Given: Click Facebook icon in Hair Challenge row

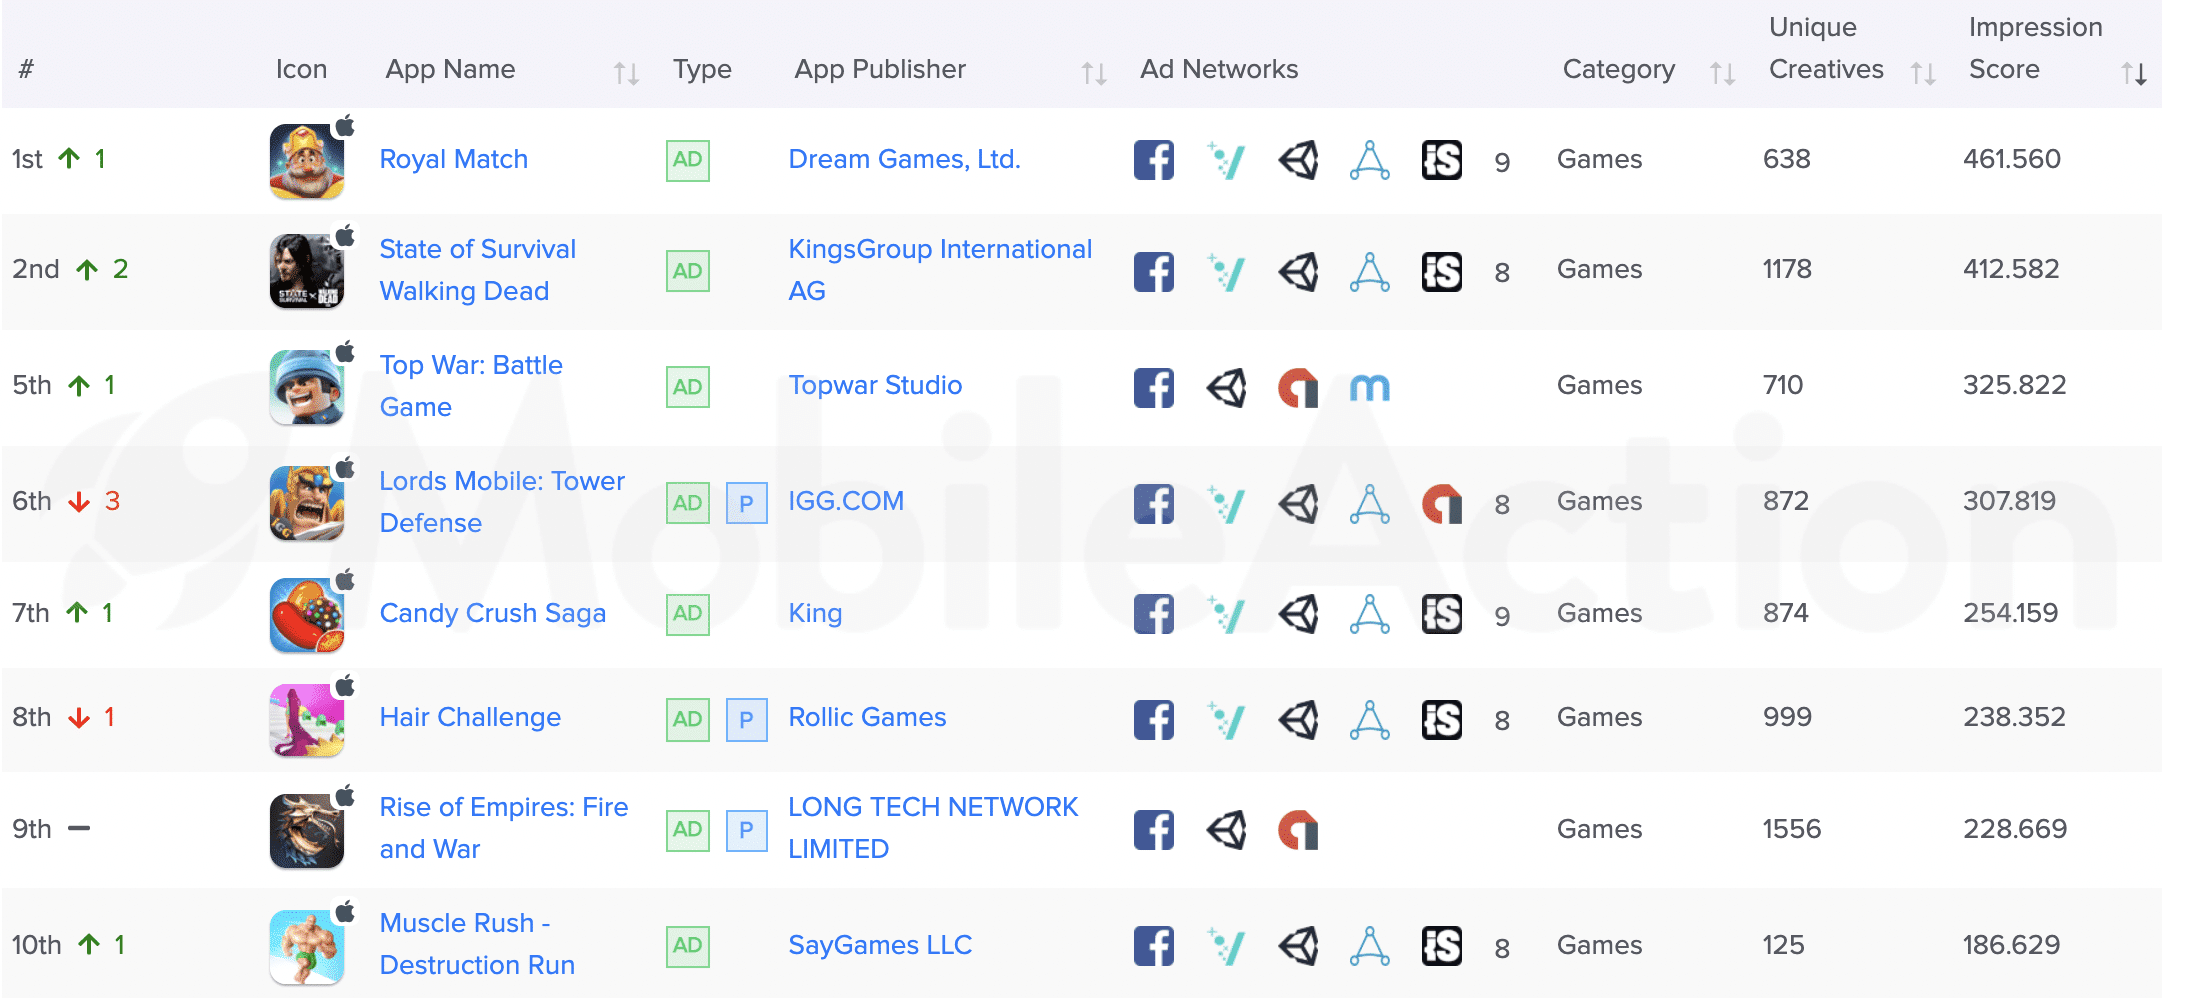Looking at the screenshot, I should click(1154, 720).
